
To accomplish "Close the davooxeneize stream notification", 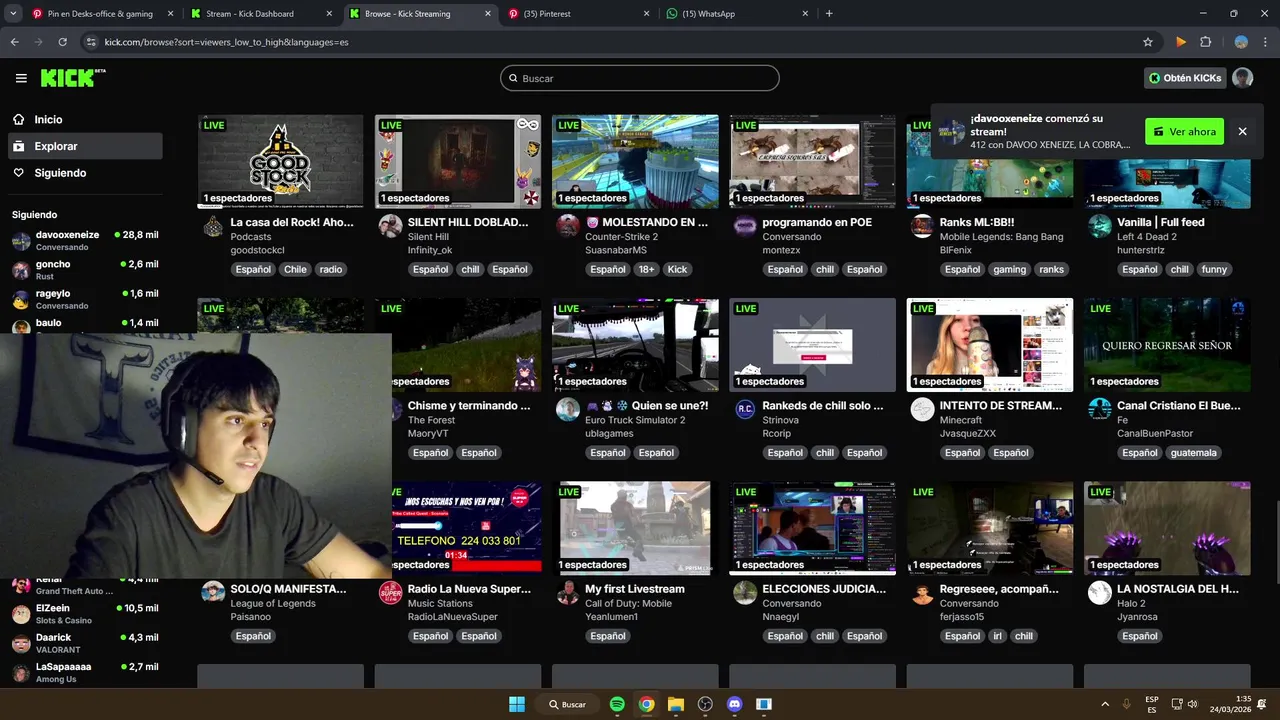I will (x=1242, y=131).
